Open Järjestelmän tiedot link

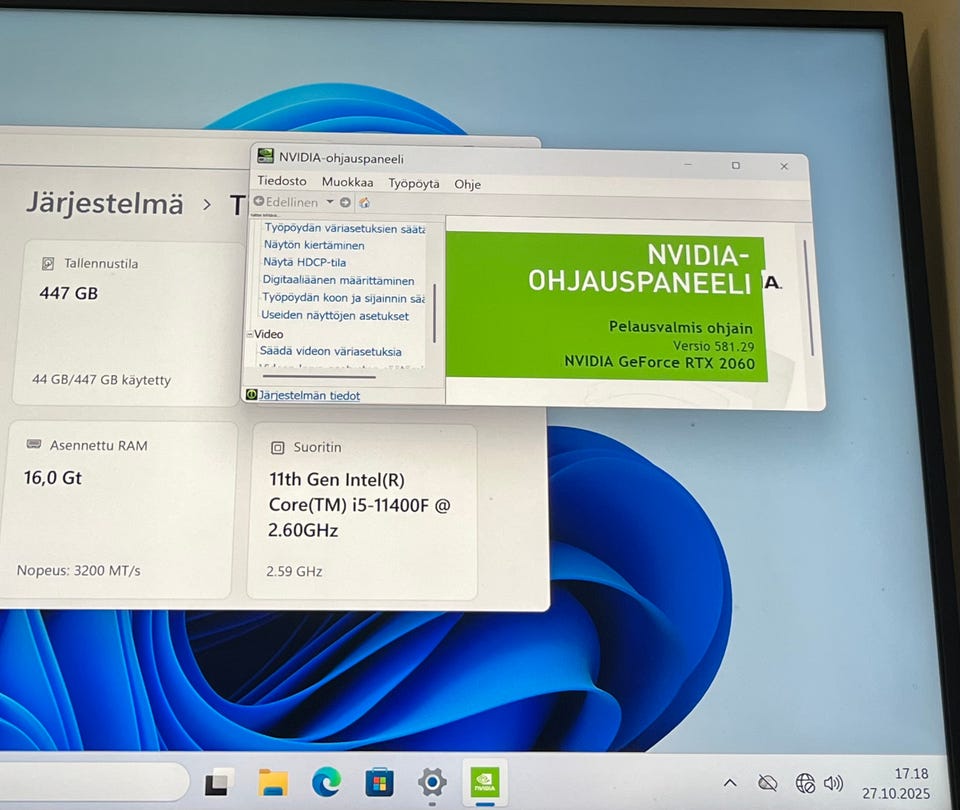[x=309, y=396]
